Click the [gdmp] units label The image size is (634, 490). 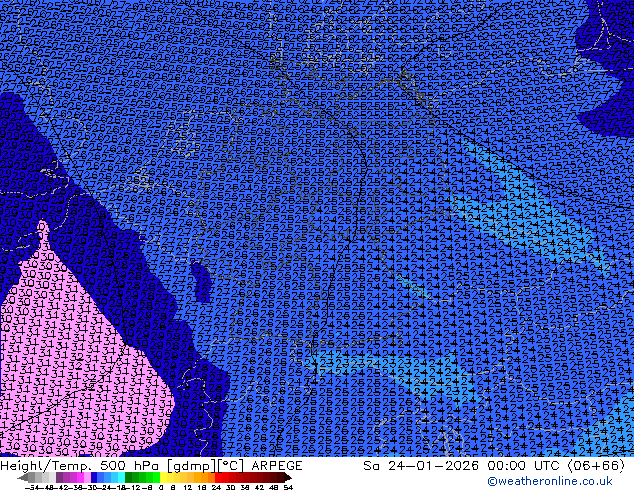click(x=192, y=466)
